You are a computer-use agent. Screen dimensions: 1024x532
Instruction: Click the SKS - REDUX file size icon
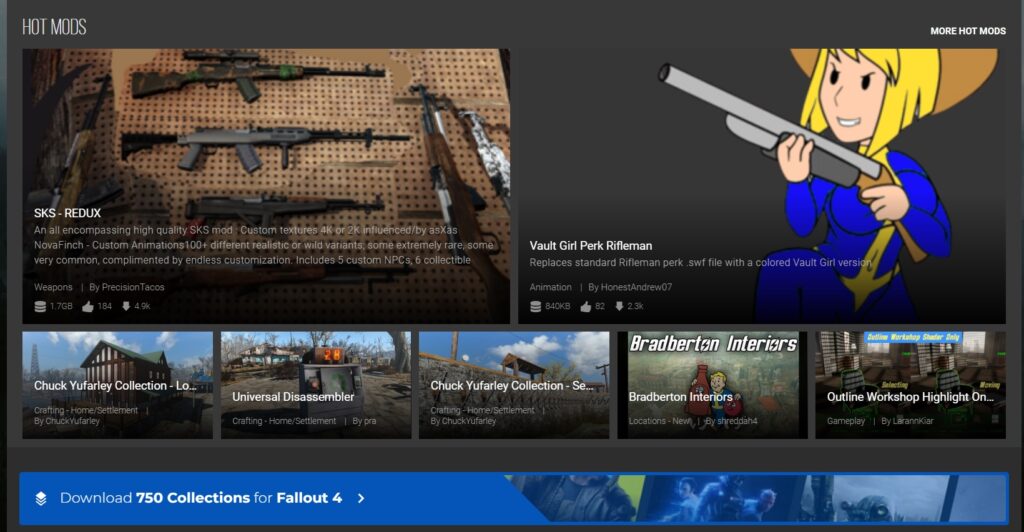pyautogui.click(x=40, y=306)
